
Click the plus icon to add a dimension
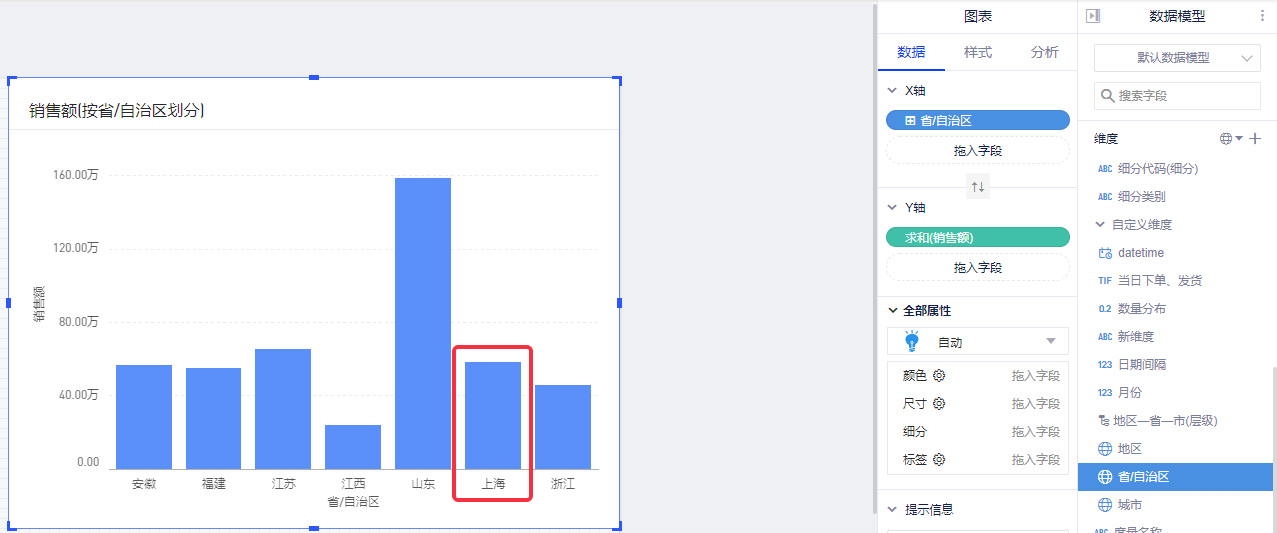point(1256,139)
